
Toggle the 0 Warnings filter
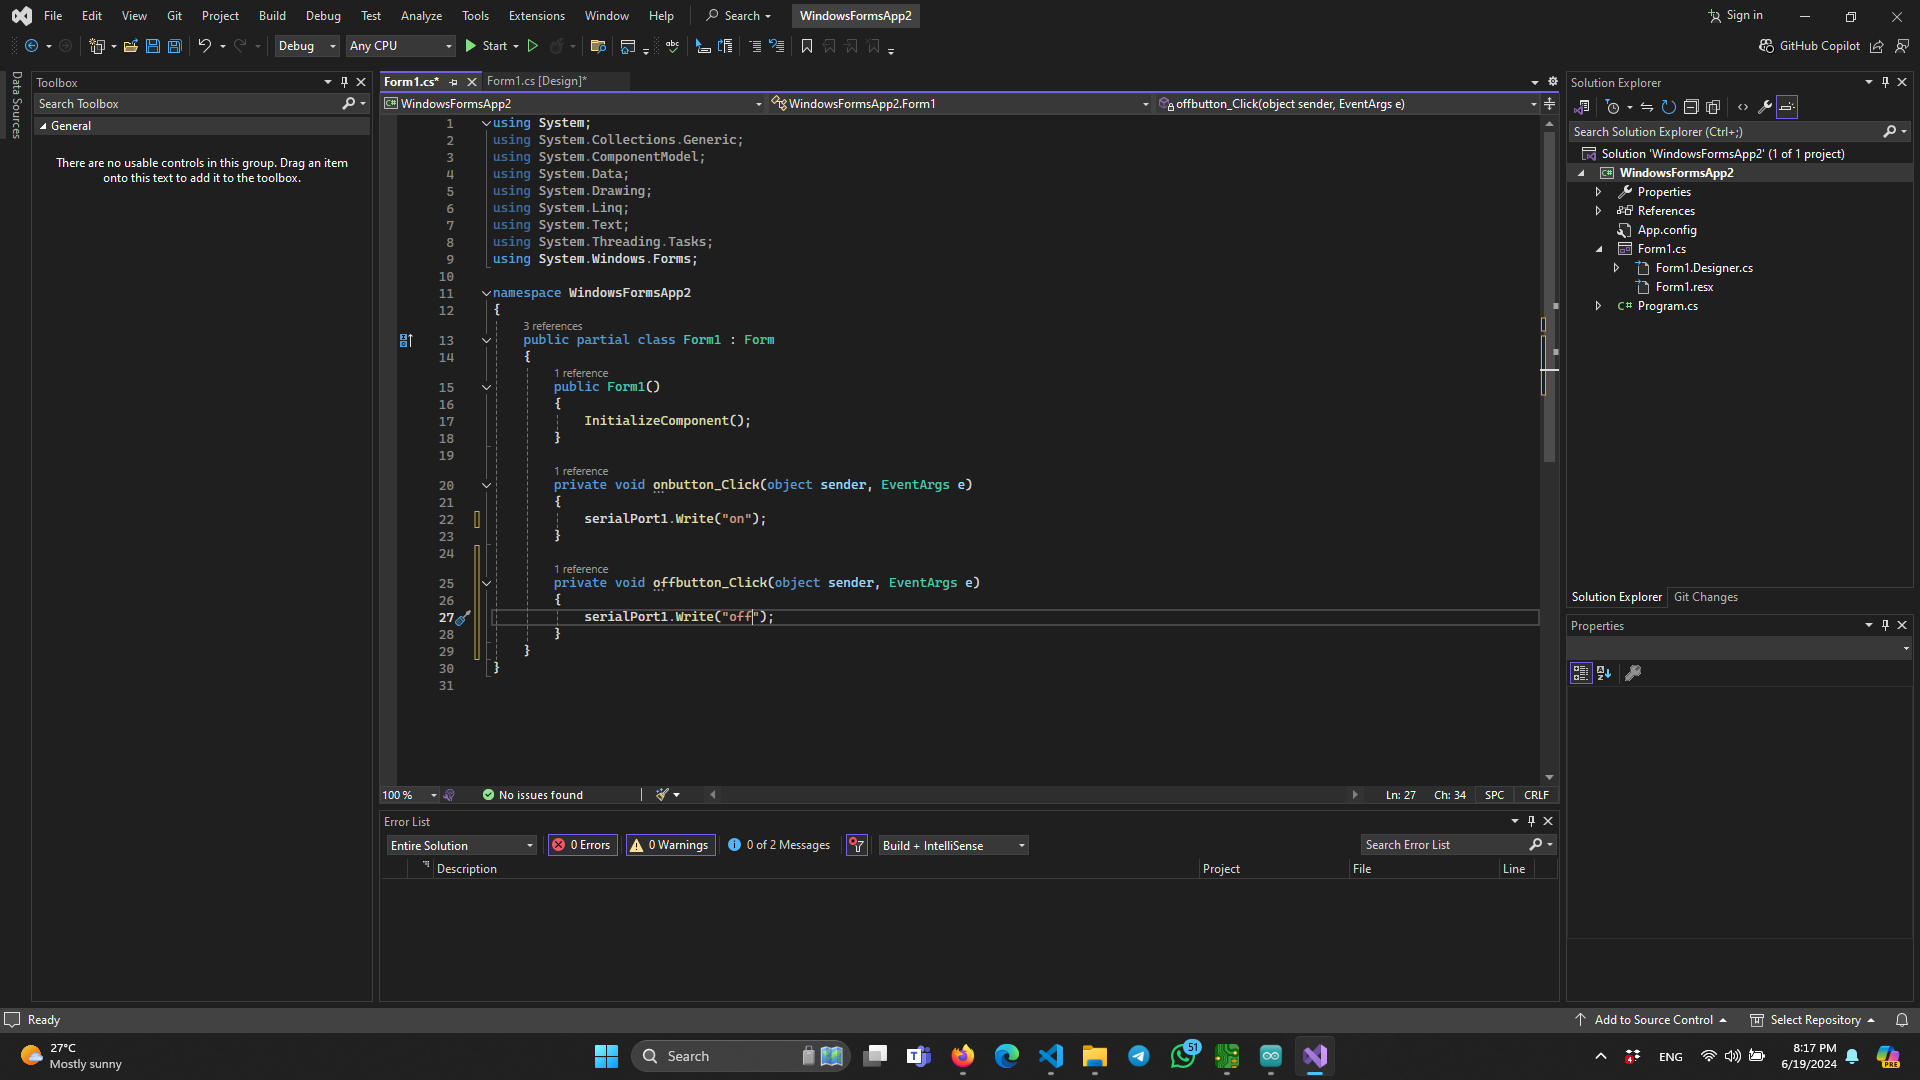[x=670, y=845]
